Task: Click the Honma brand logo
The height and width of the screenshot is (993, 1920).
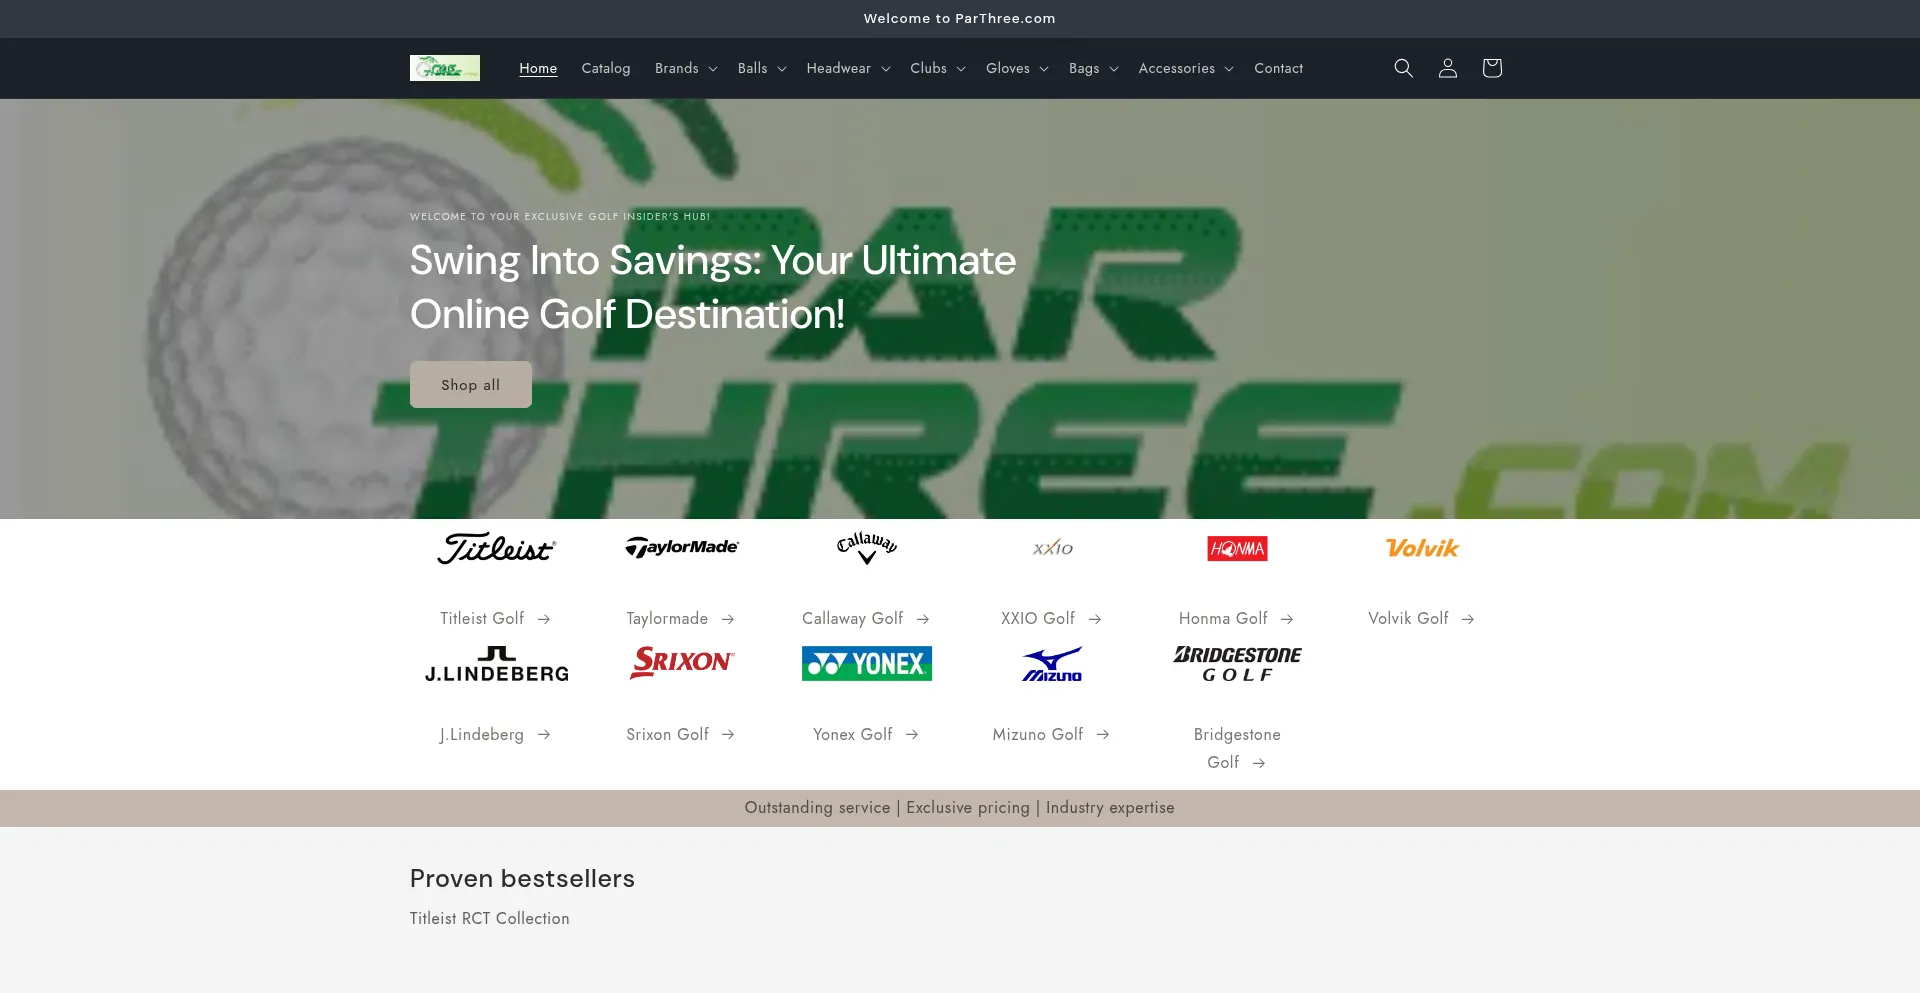Action: [1237, 548]
